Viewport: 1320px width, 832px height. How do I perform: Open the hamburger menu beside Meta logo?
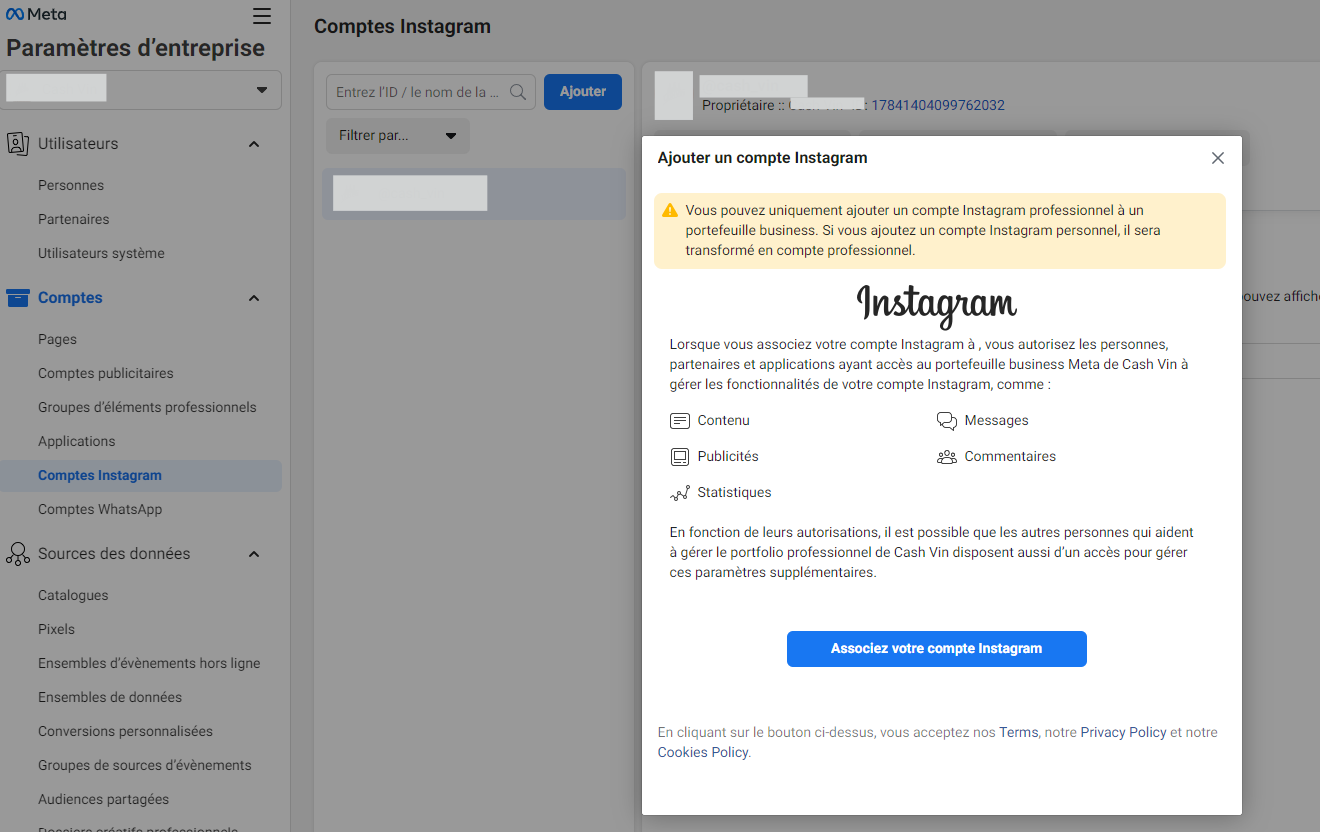(262, 16)
